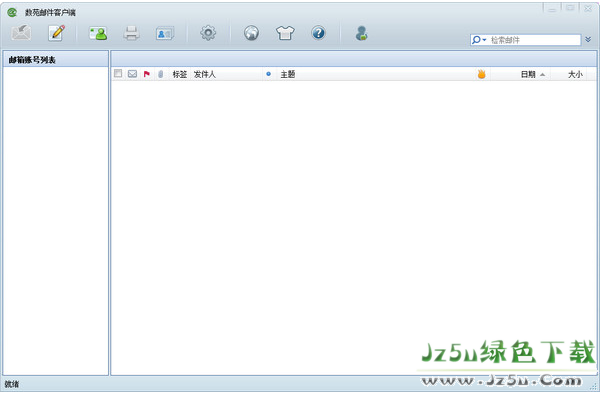Sort mails by 日期 column header
602x393 pixels.
528,74
